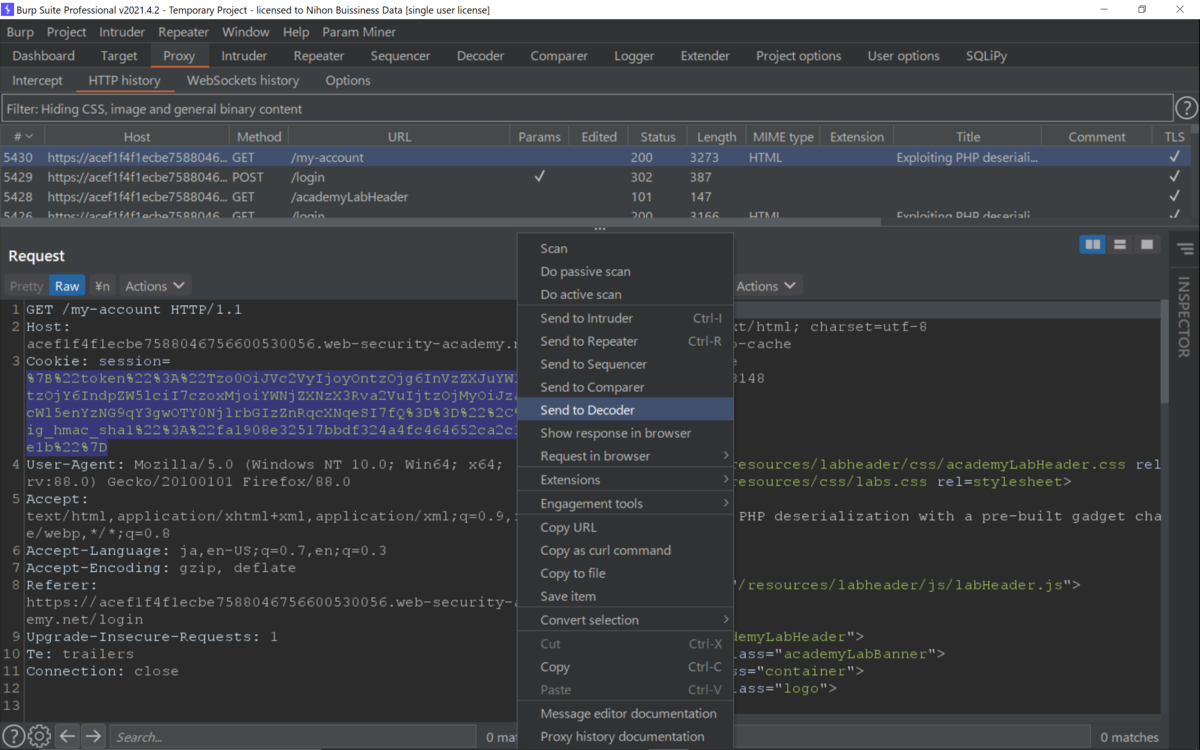The width and height of the screenshot is (1200, 750).
Task: Sort by Method column header
Action: coord(259,137)
